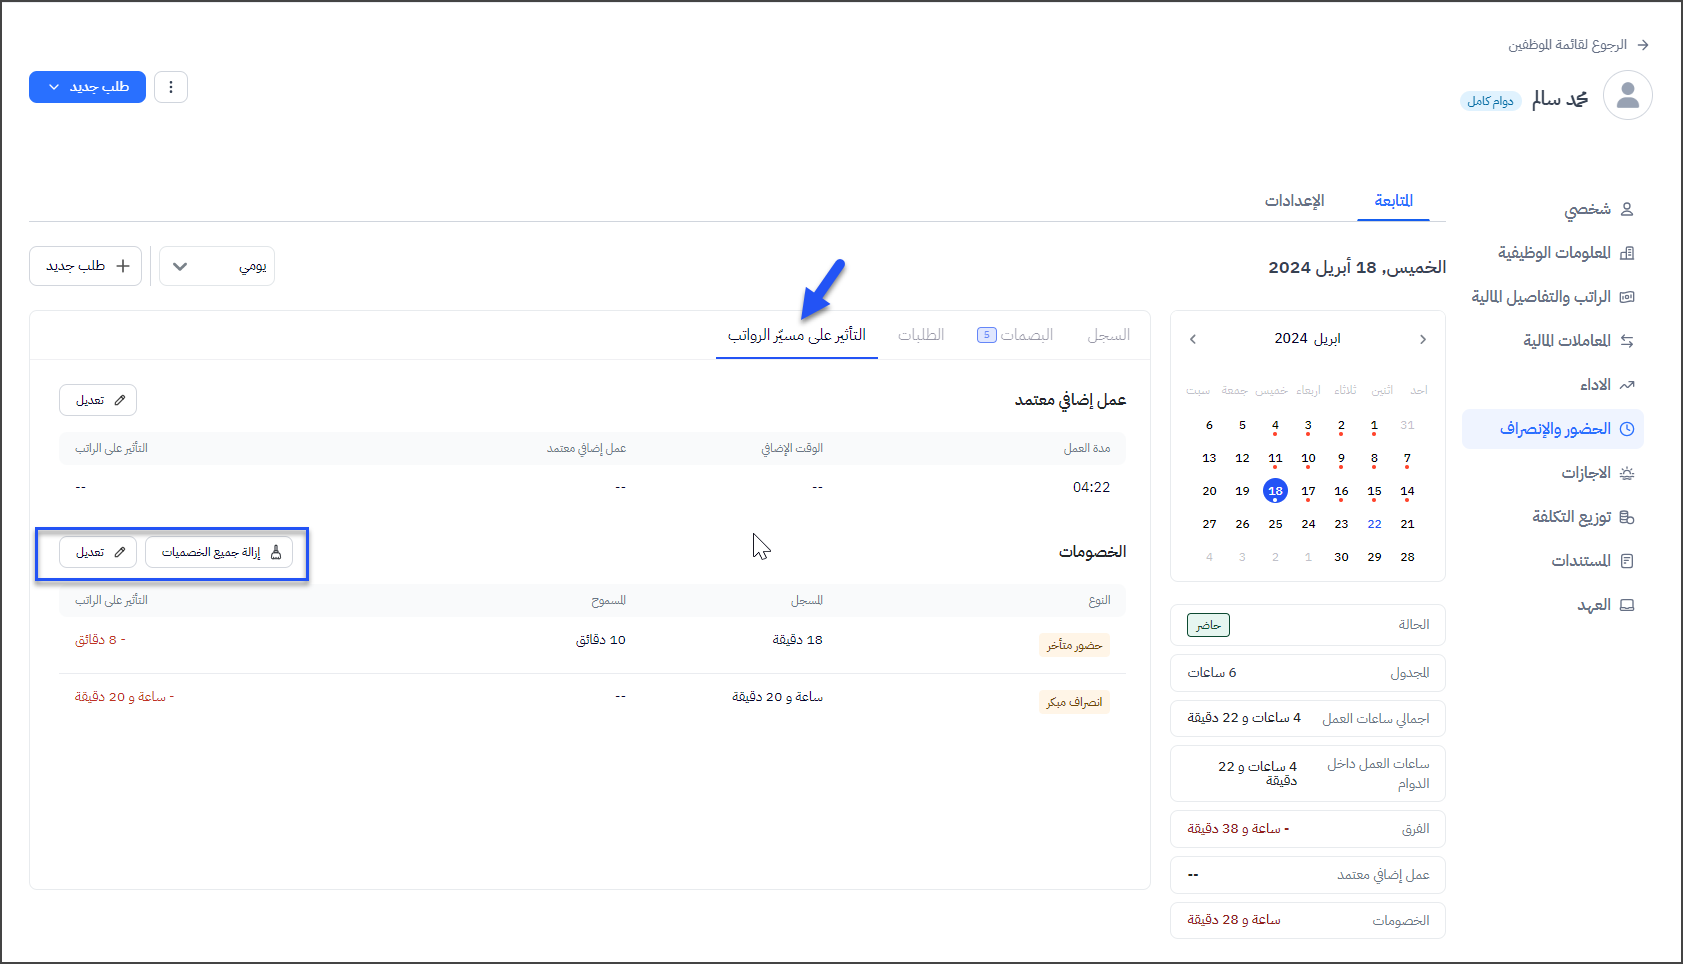Viewport: 1683px width, 964px height.
Task: Open العهد sidebar item
Action: [1593, 605]
